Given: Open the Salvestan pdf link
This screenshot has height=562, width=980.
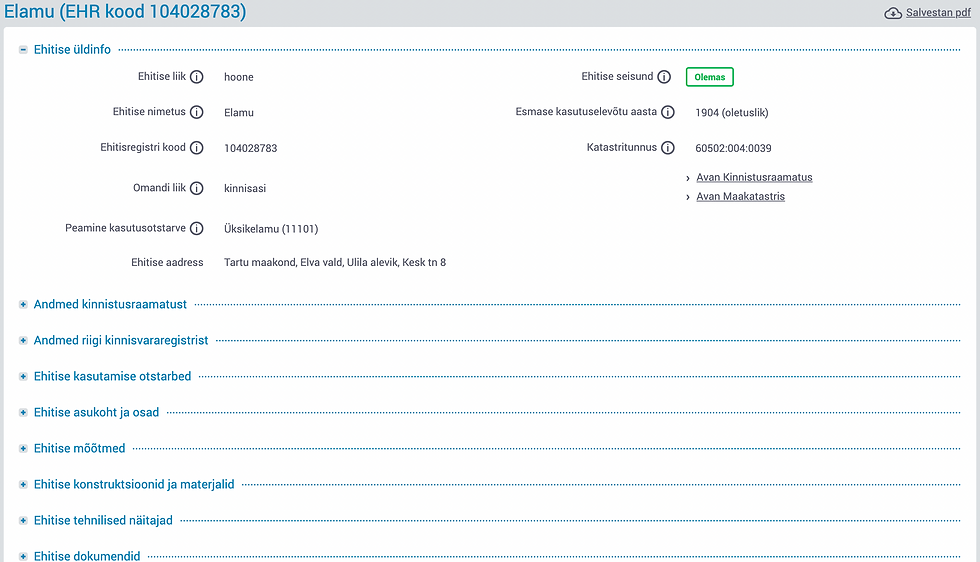Looking at the screenshot, I should (938, 13).
